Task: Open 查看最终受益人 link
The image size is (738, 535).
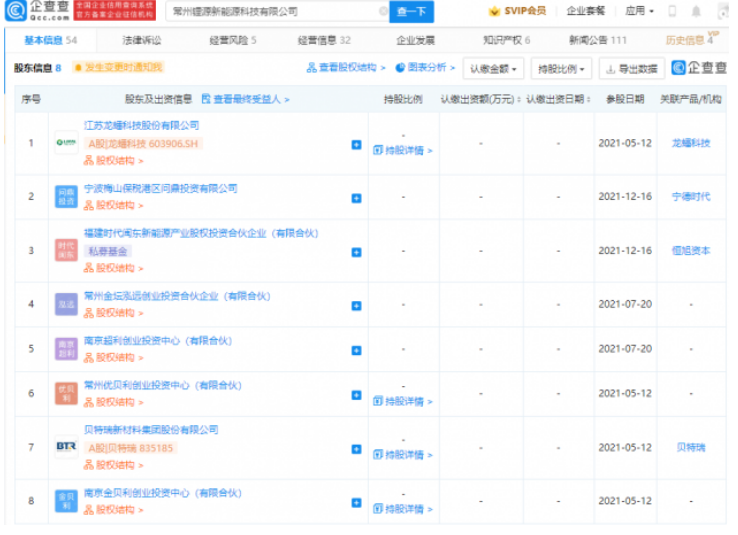Action: point(245,99)
